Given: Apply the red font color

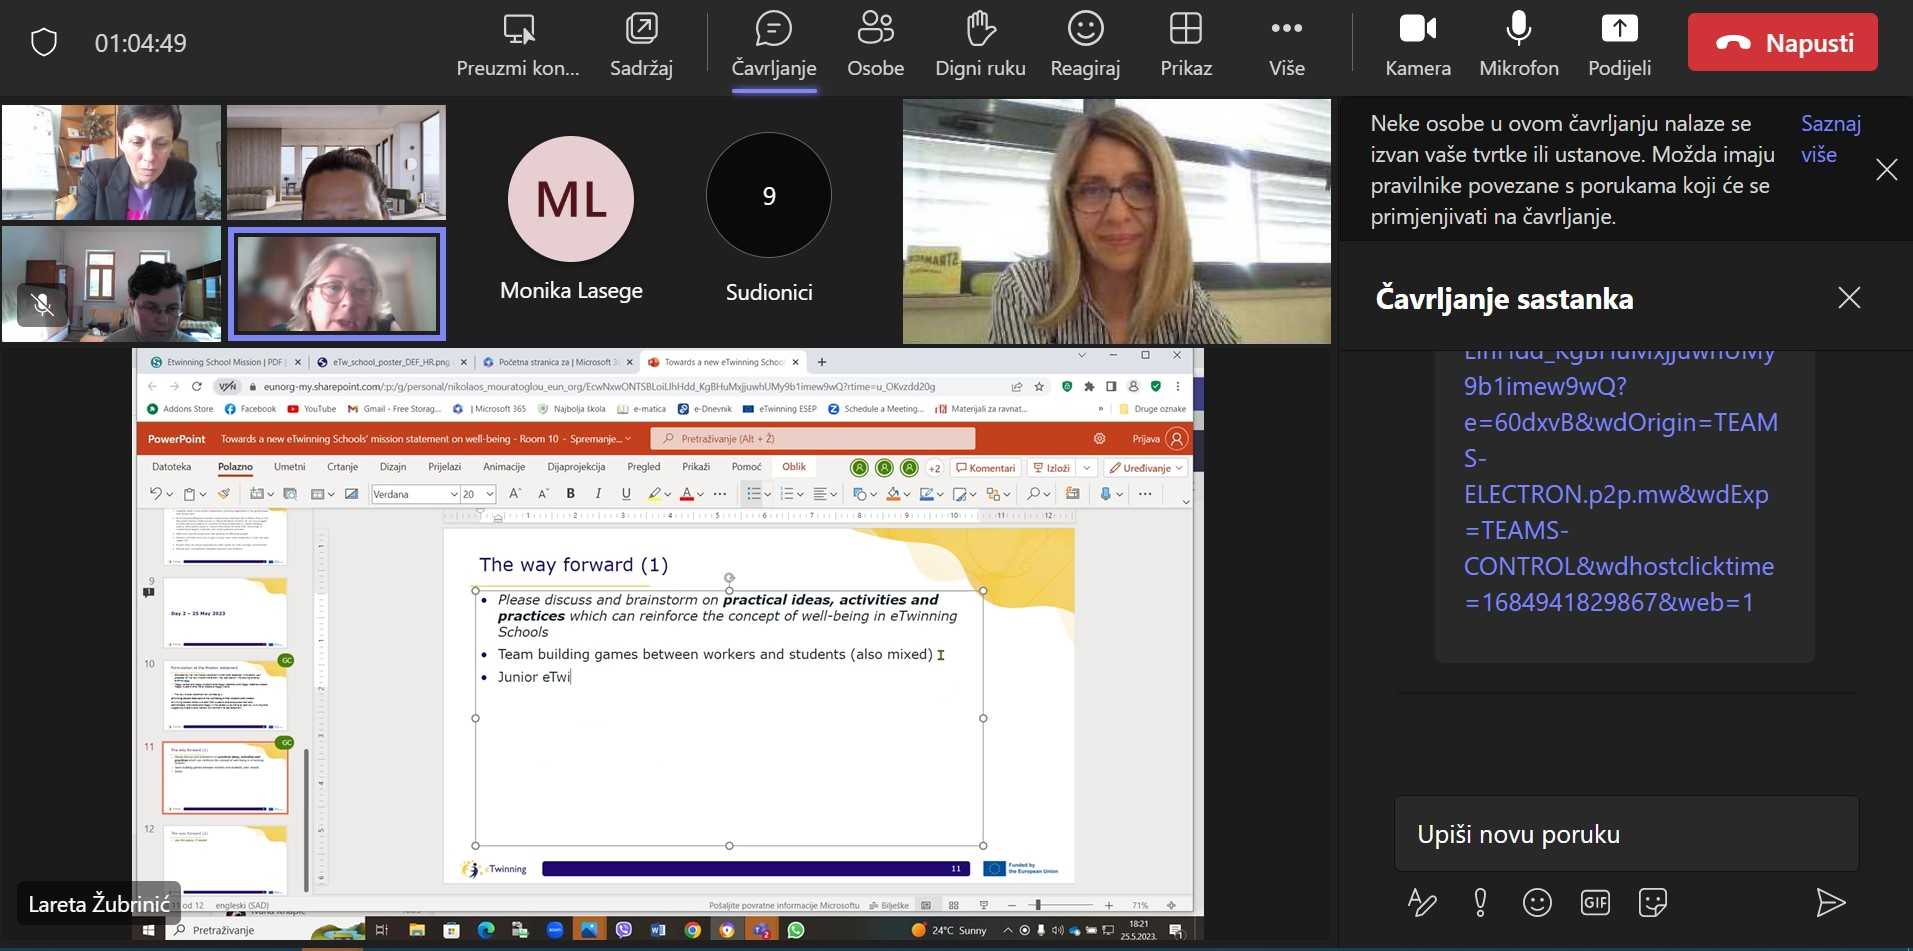Looking at the screenshot, I should 686,494.
